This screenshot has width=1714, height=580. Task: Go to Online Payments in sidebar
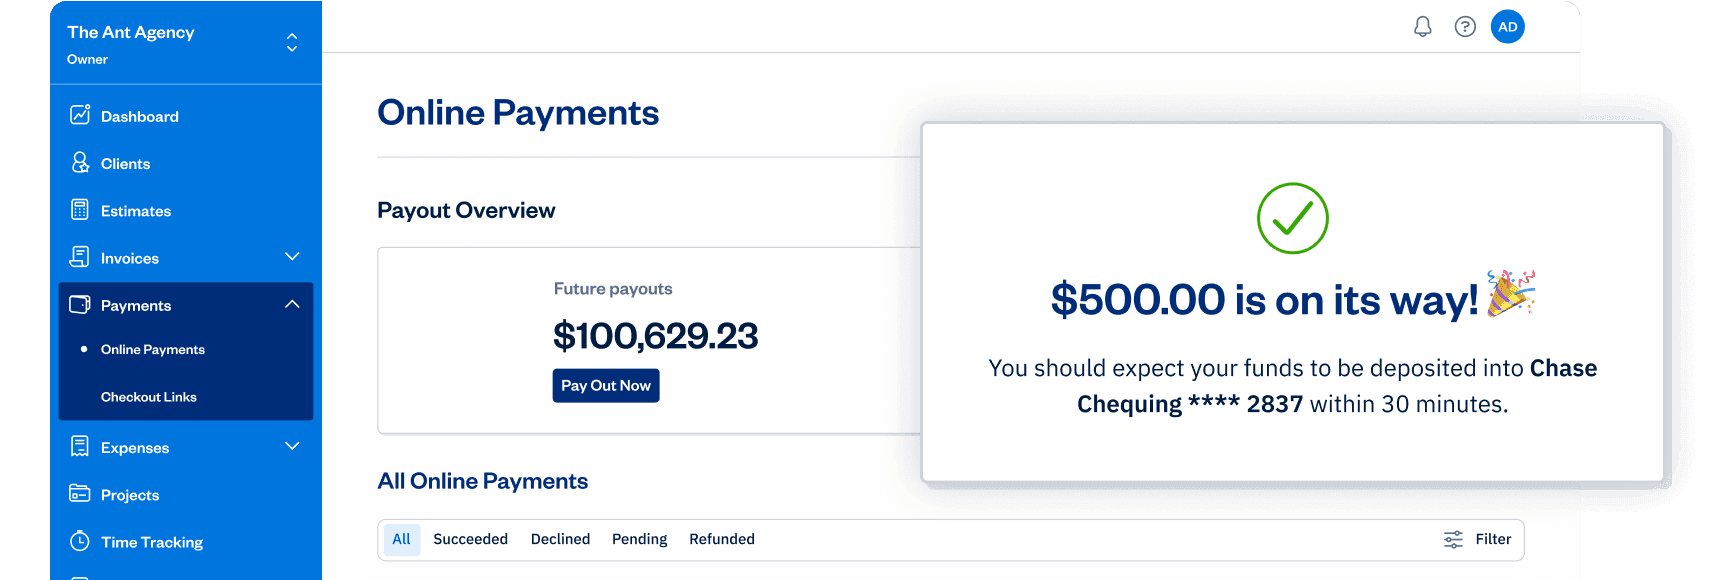[x=152, y=349]
